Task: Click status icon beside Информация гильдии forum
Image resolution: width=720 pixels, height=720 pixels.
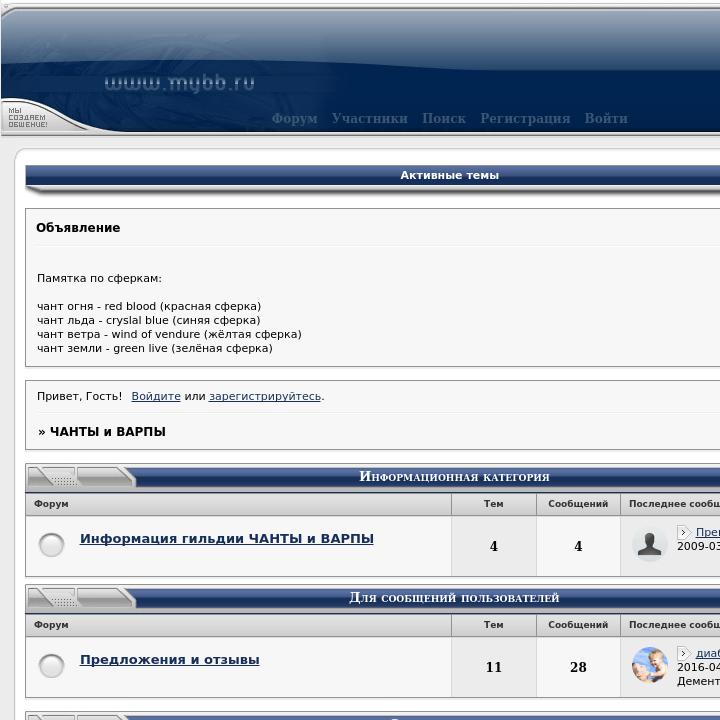Action: (51, 545)
